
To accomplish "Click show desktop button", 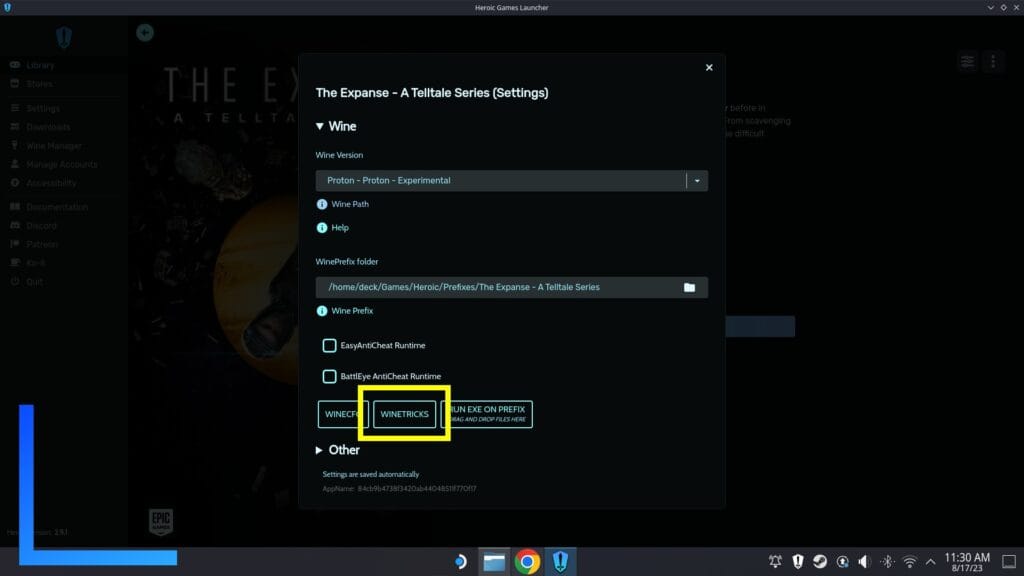I will tap(1009, 562).
